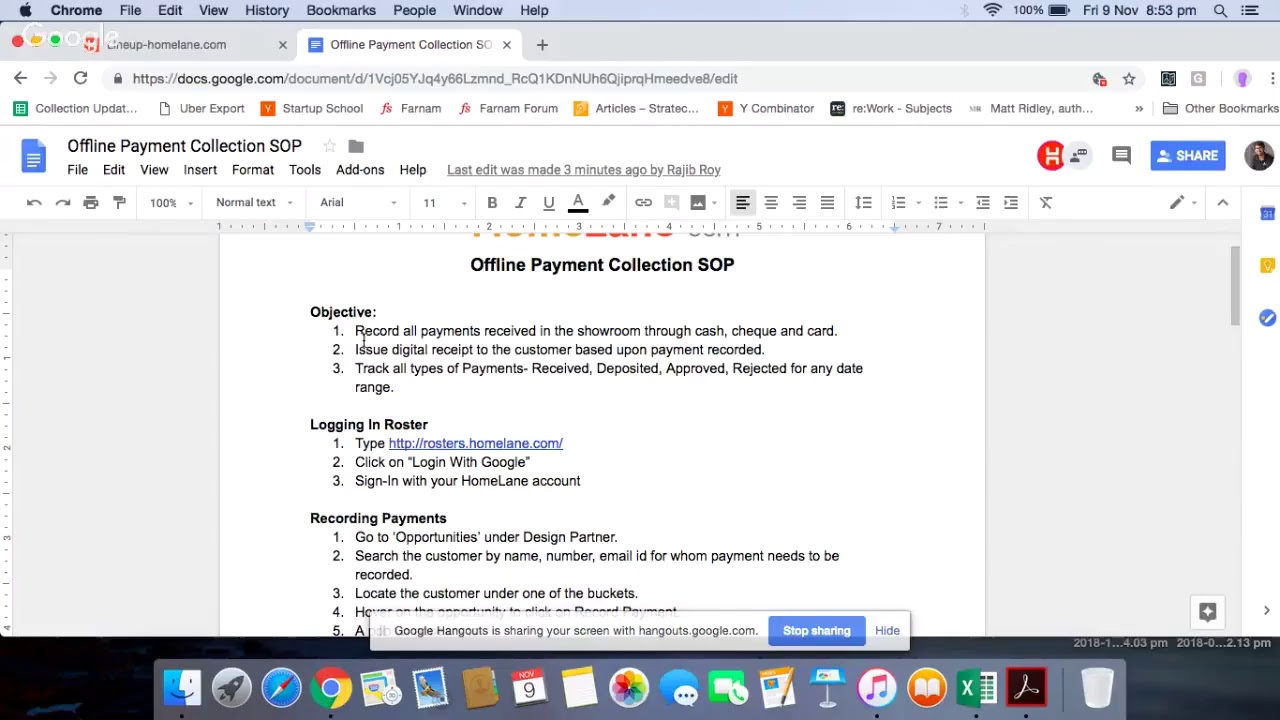Move document using the folder icon
Image resolution: width=1280 pixels, height=720 pixels.
[x=356, y=146]
